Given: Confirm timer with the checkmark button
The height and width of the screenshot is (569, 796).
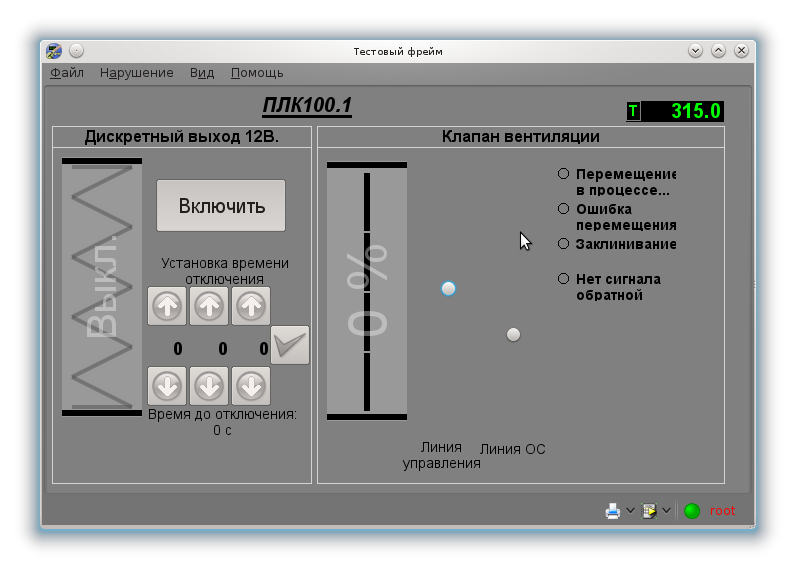Looking at the screenshot, I should [x=290, y=345].
